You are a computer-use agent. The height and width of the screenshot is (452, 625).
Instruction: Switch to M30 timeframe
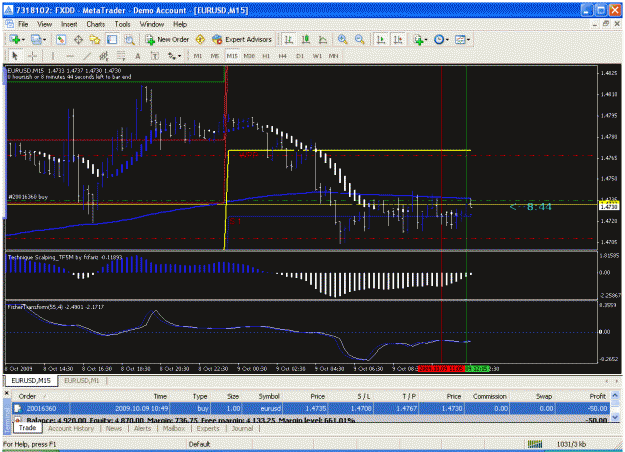[x=249, y=56]
